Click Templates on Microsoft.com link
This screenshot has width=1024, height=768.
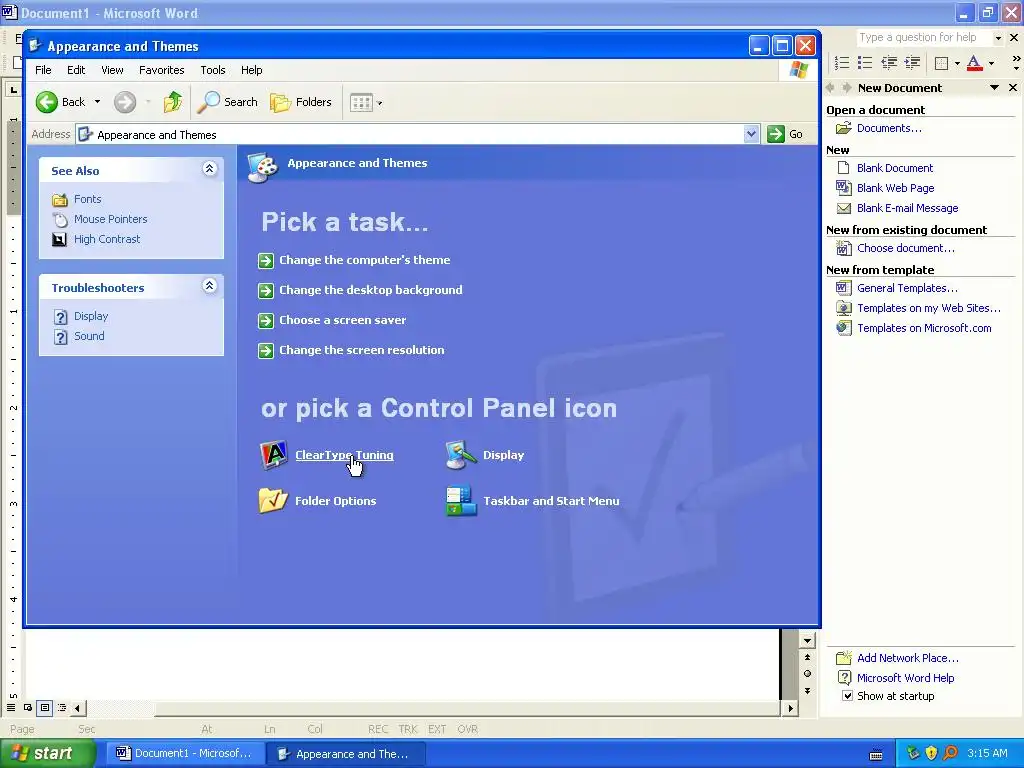coord(924,328)
